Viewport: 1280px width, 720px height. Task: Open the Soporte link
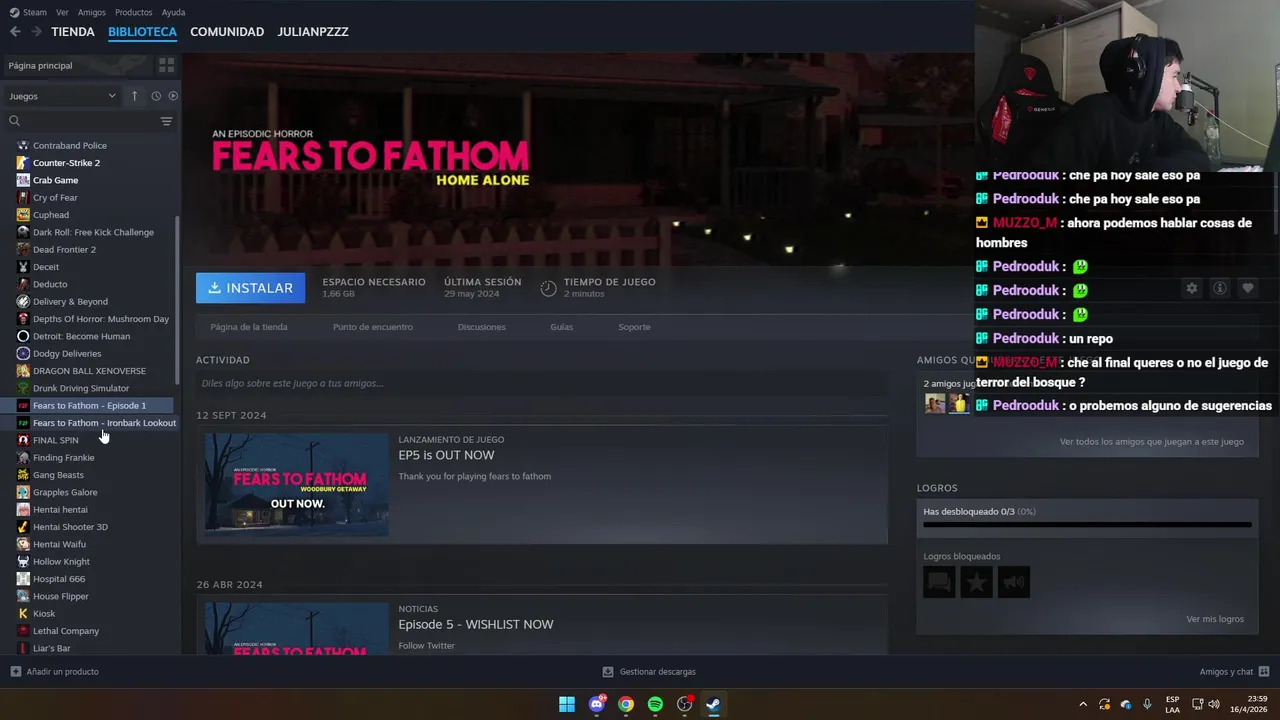click(x=634, y=327)
